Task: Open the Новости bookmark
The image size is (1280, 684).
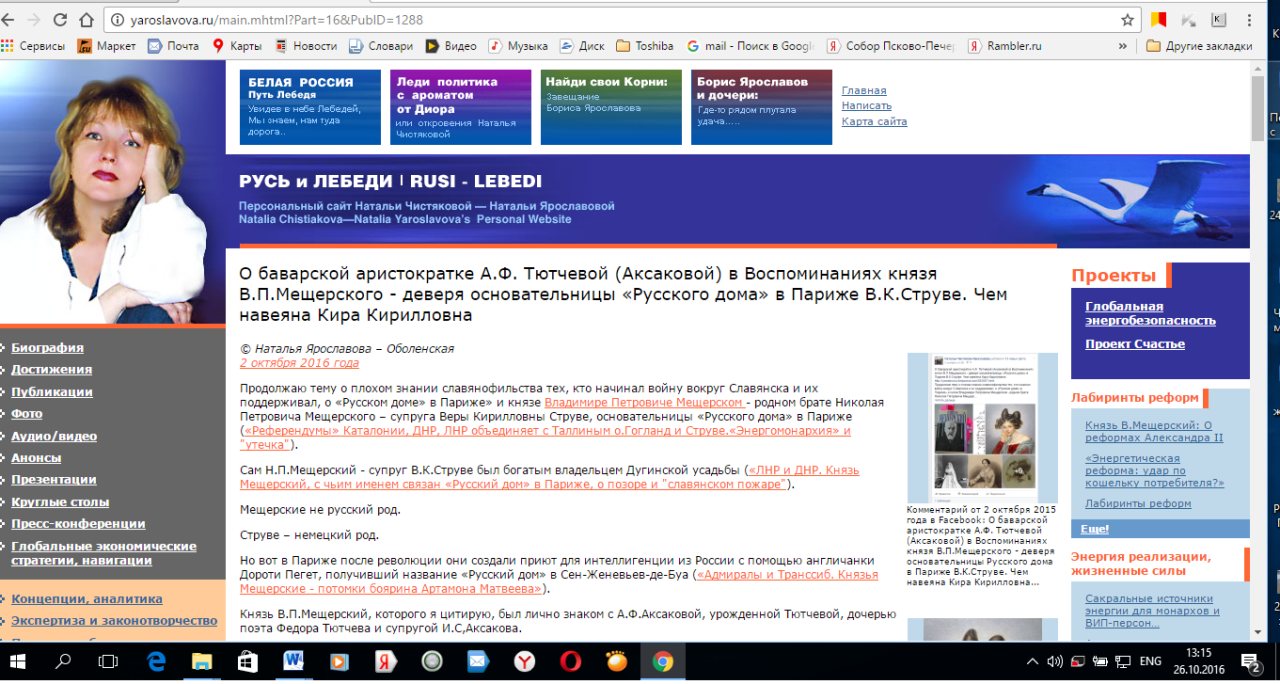Action: click(305, 46)
